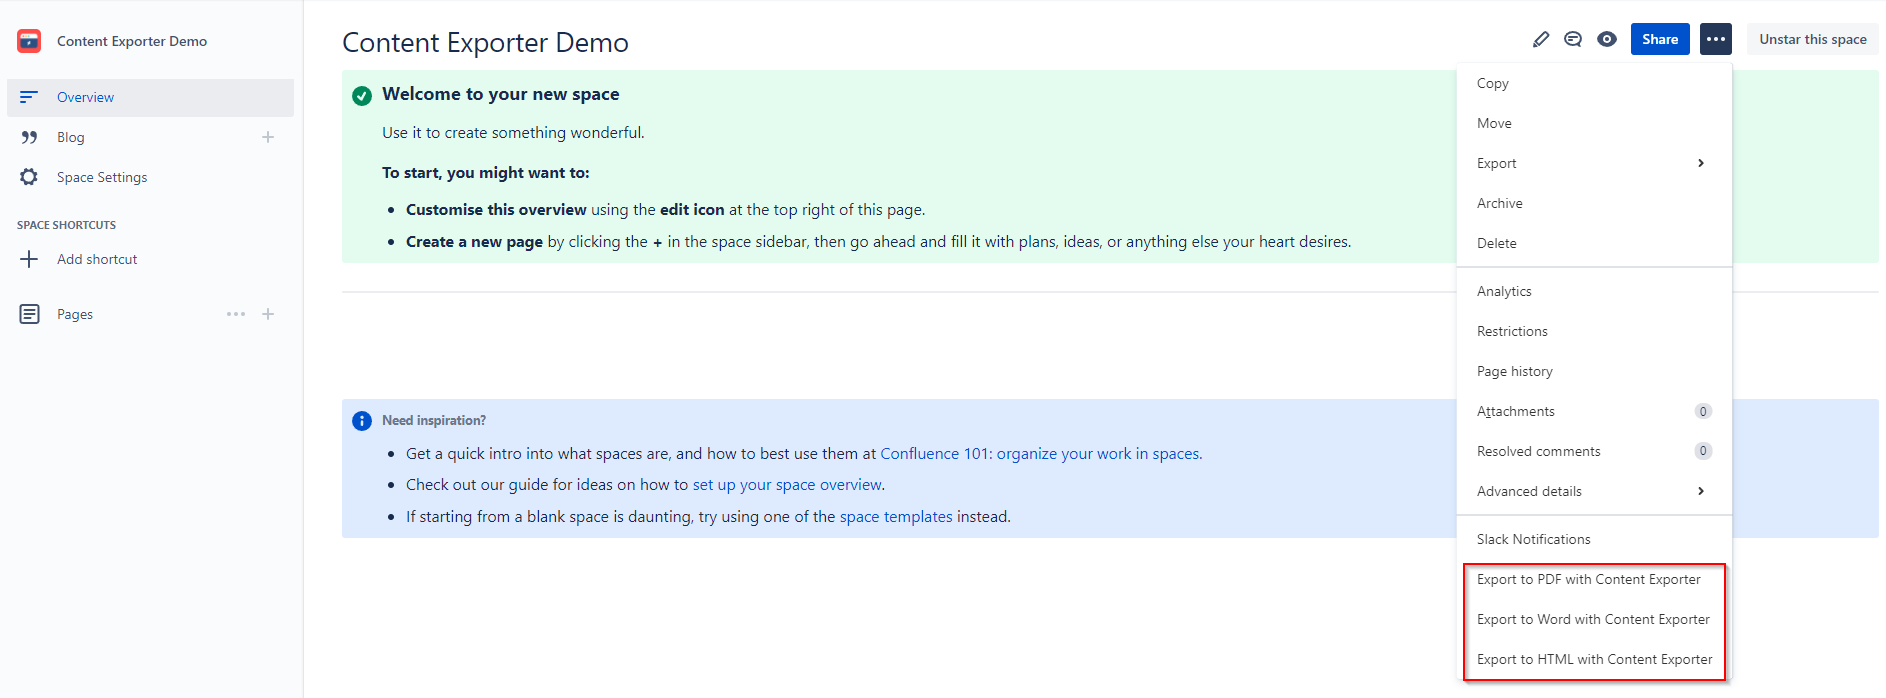
Task: Click the Share button
Action: (1660, 39)
